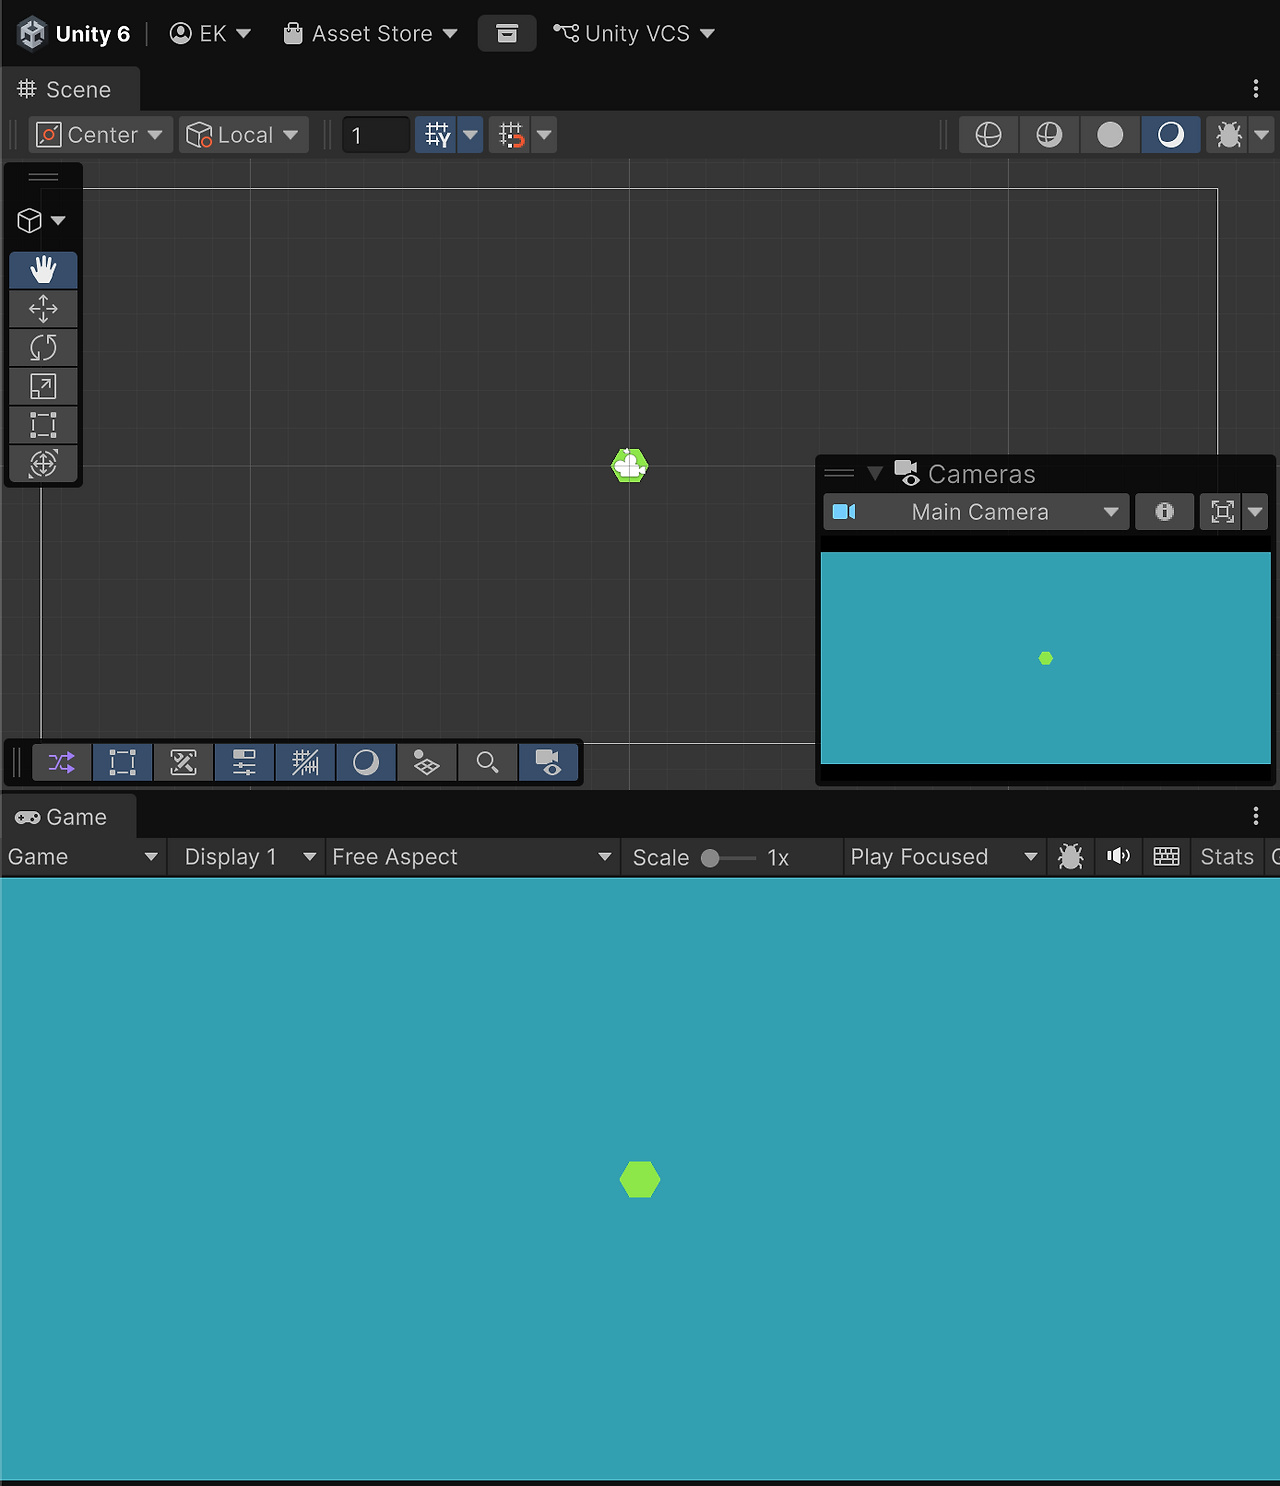Toggle the scene camera overlay icon

(x=549, y=762)
